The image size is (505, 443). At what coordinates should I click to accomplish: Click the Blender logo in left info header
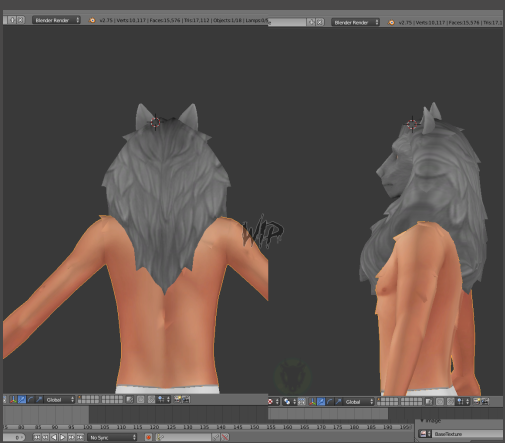click(x=92, y=20)
